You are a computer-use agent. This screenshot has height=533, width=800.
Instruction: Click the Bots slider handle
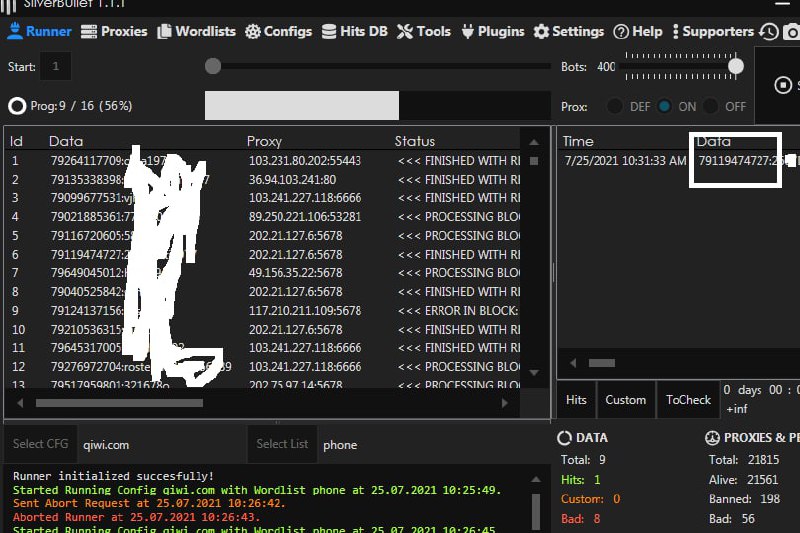pos(736,66)
